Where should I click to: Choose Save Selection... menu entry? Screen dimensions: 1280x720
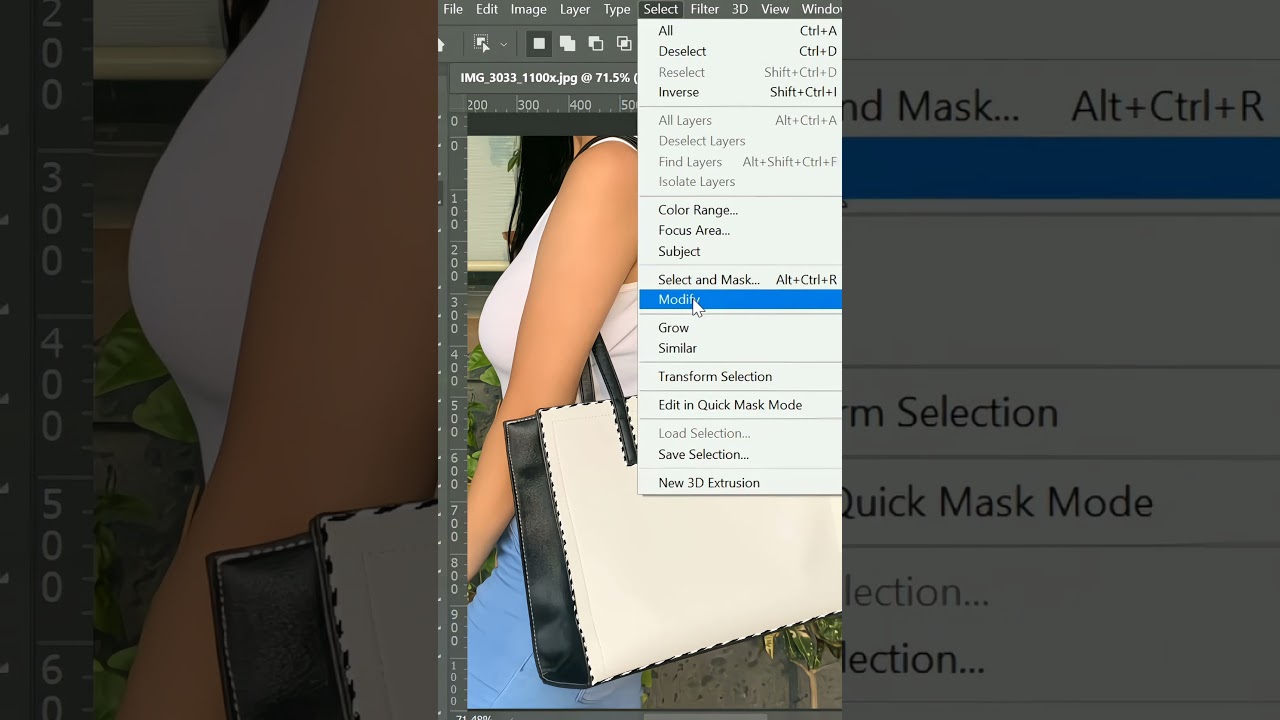(x=740, y=454)
